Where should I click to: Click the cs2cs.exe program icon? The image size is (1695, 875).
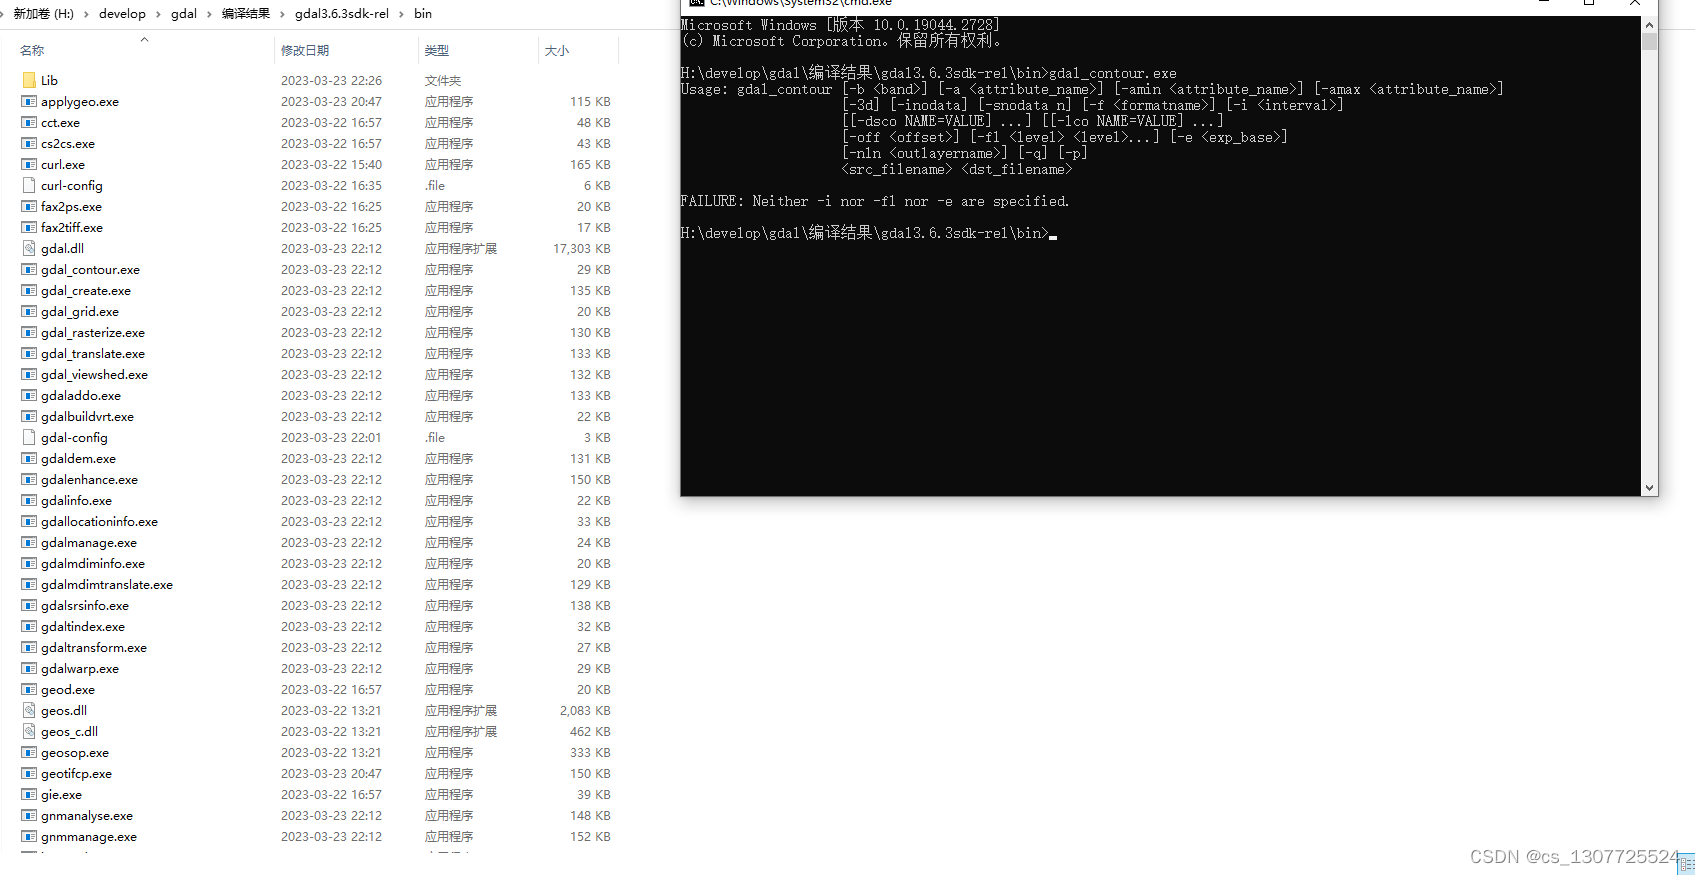pos(29,143)
